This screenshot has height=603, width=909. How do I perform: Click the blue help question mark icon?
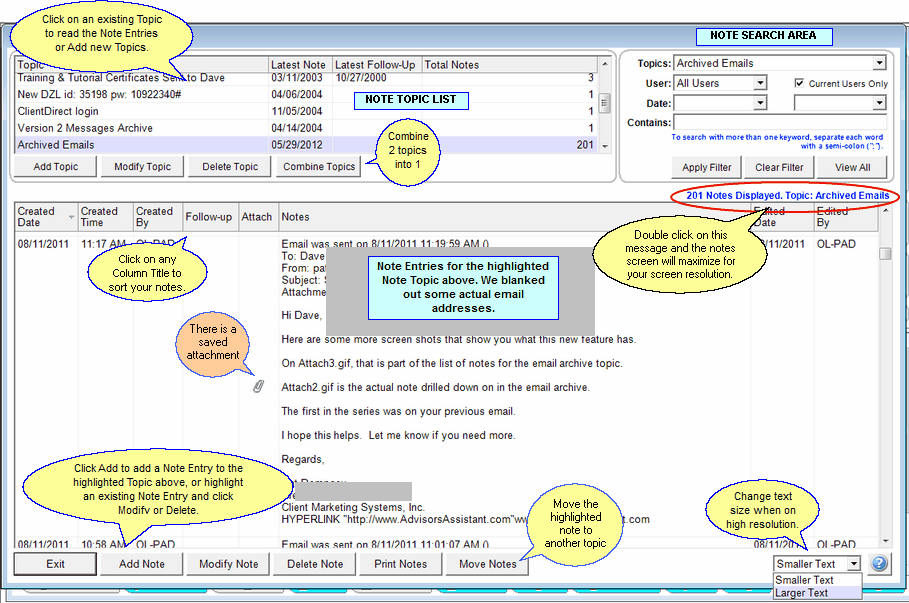(879, 564)
